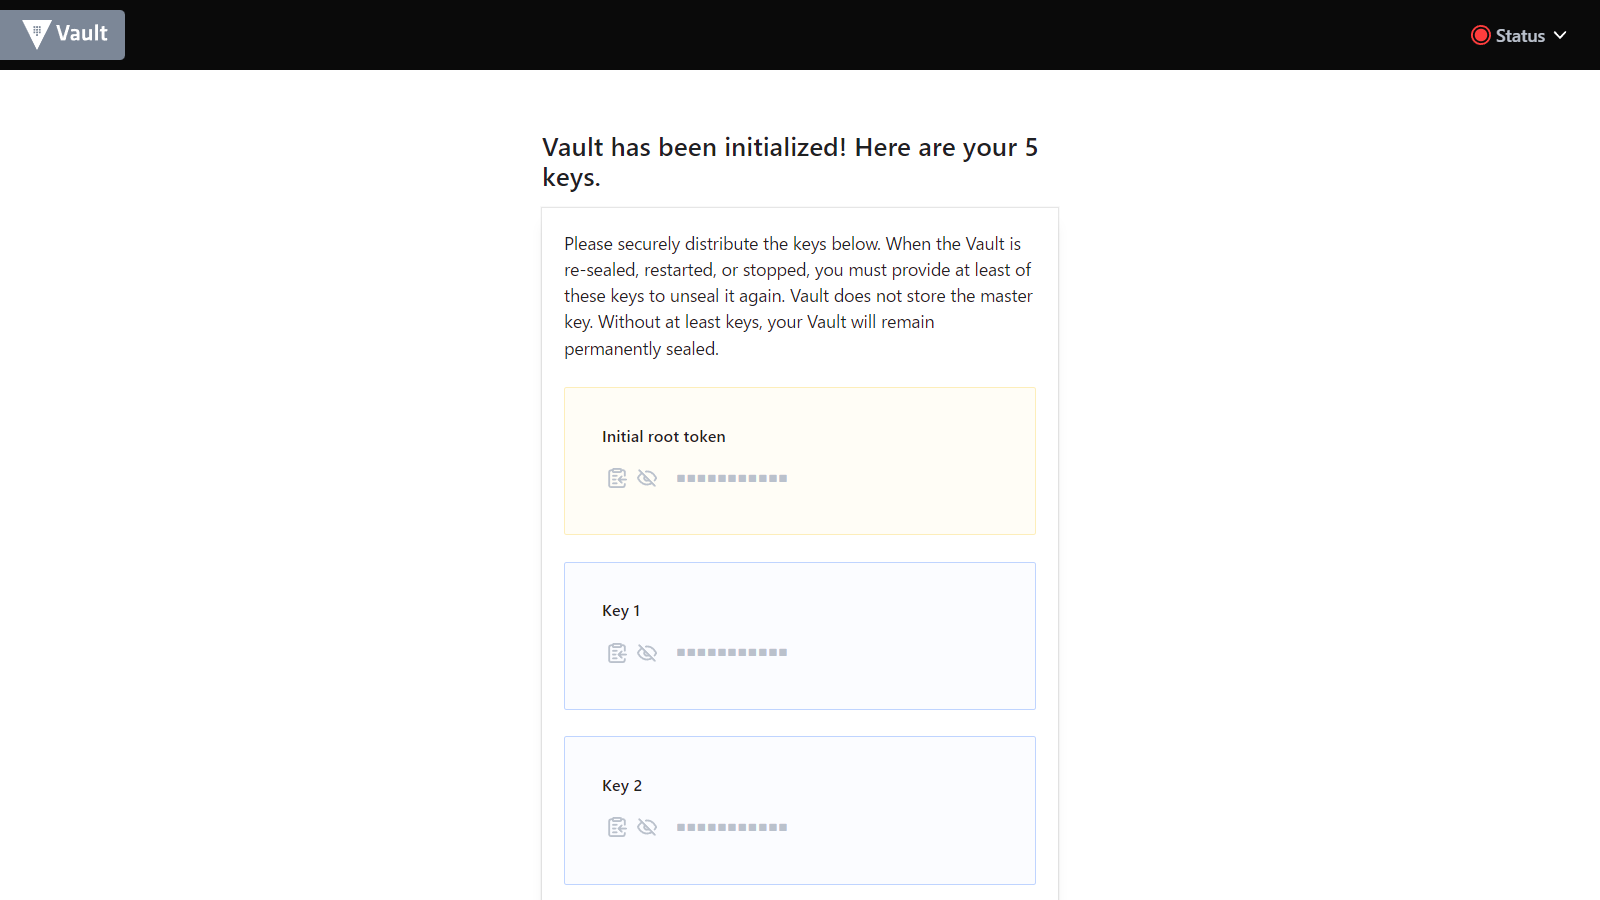The height and width of the screenshot is (900, 1600).
Task: Copy the initial root token
Action: coord(617,478)
